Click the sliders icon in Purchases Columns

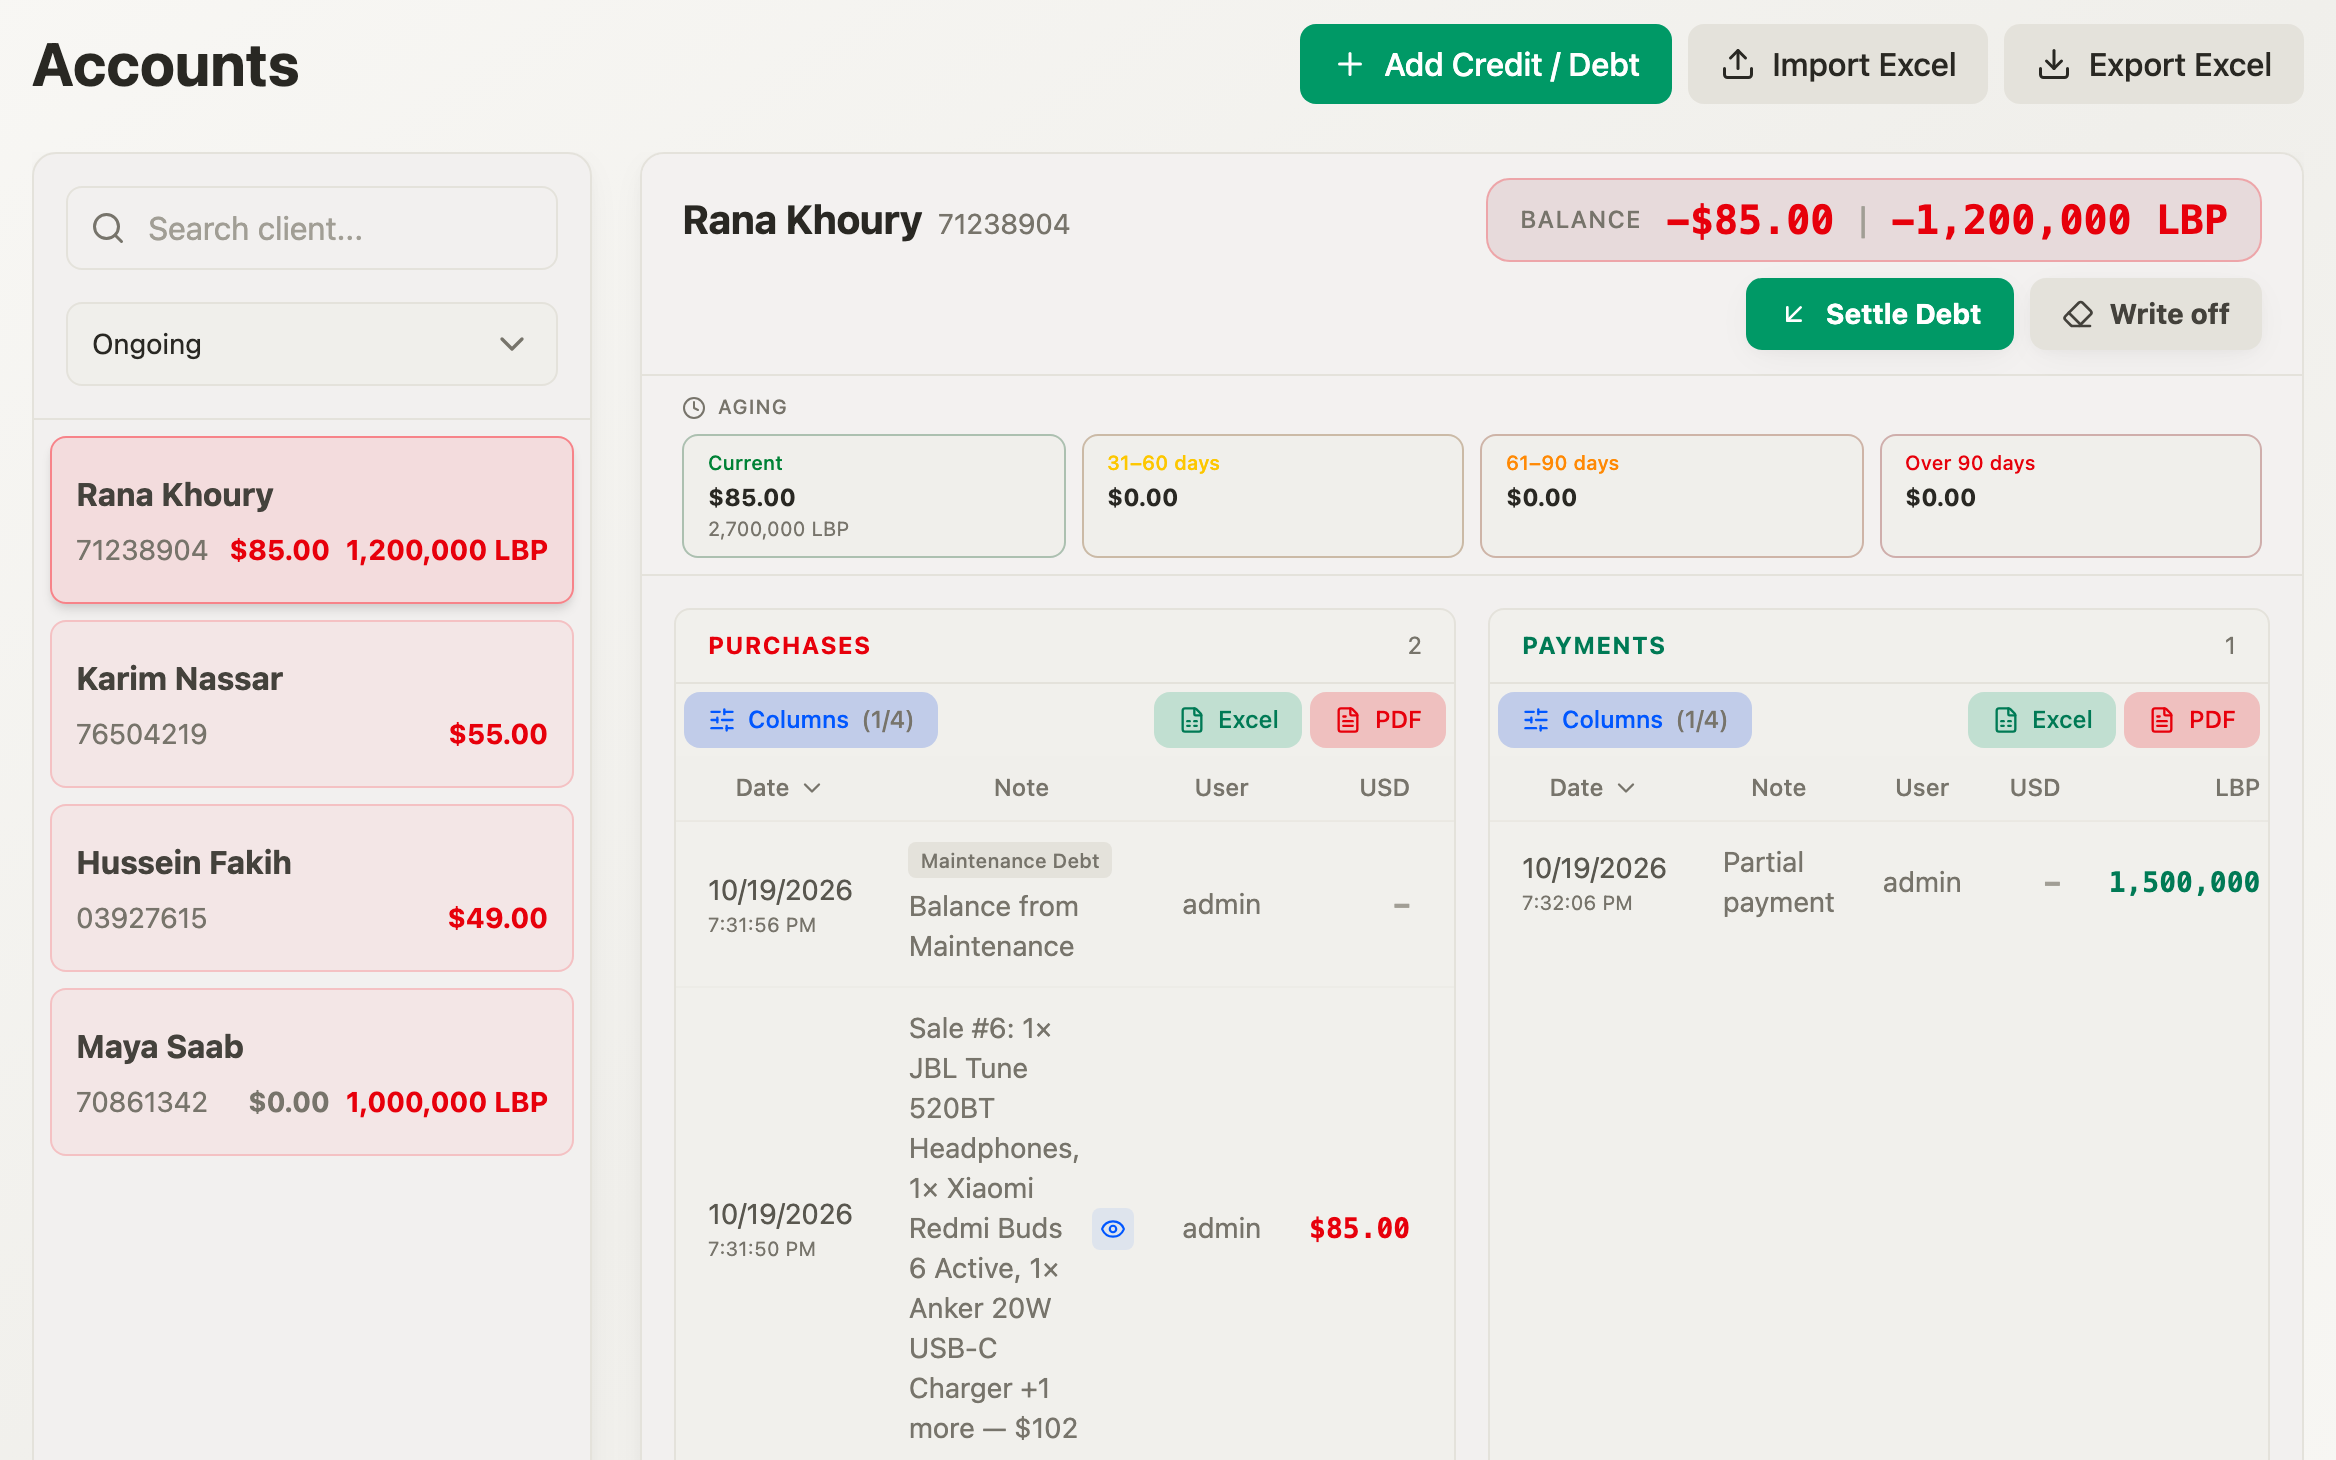pyautogui.click(x=722, y=720)
